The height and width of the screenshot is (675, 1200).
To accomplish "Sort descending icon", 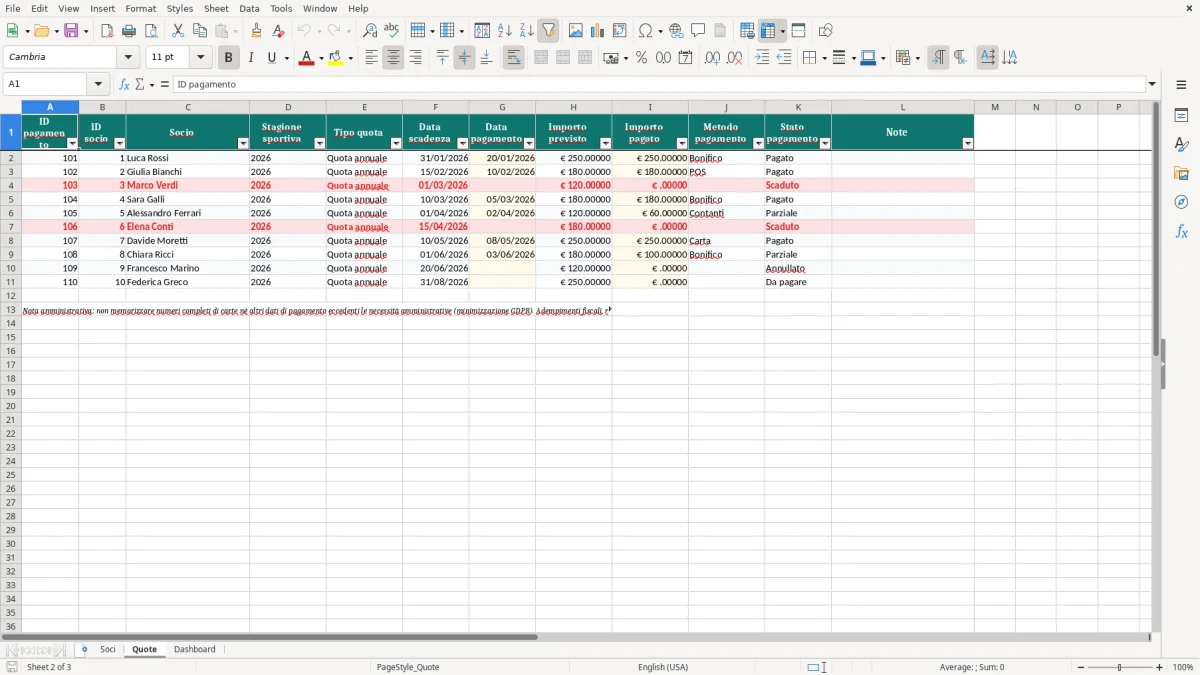I will (526, 31).
